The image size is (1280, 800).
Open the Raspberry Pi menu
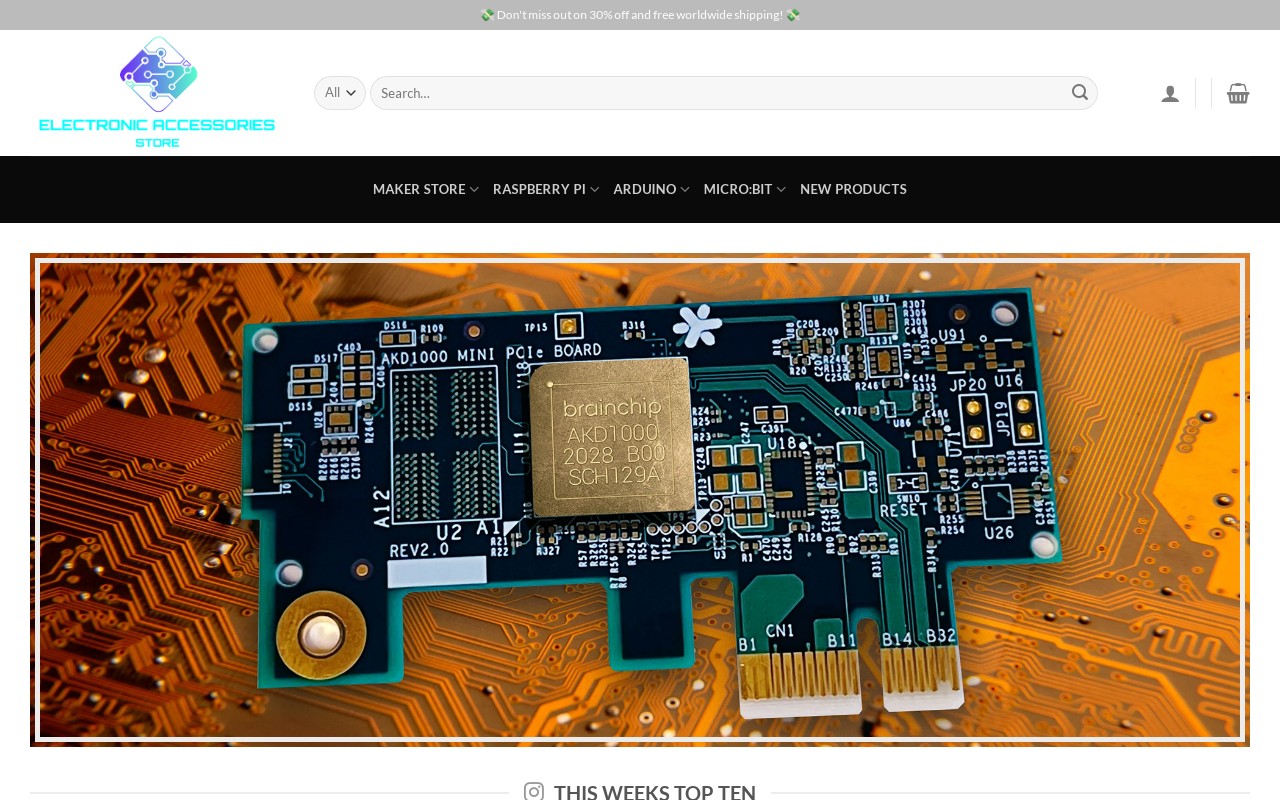click(x=546, y=189)
